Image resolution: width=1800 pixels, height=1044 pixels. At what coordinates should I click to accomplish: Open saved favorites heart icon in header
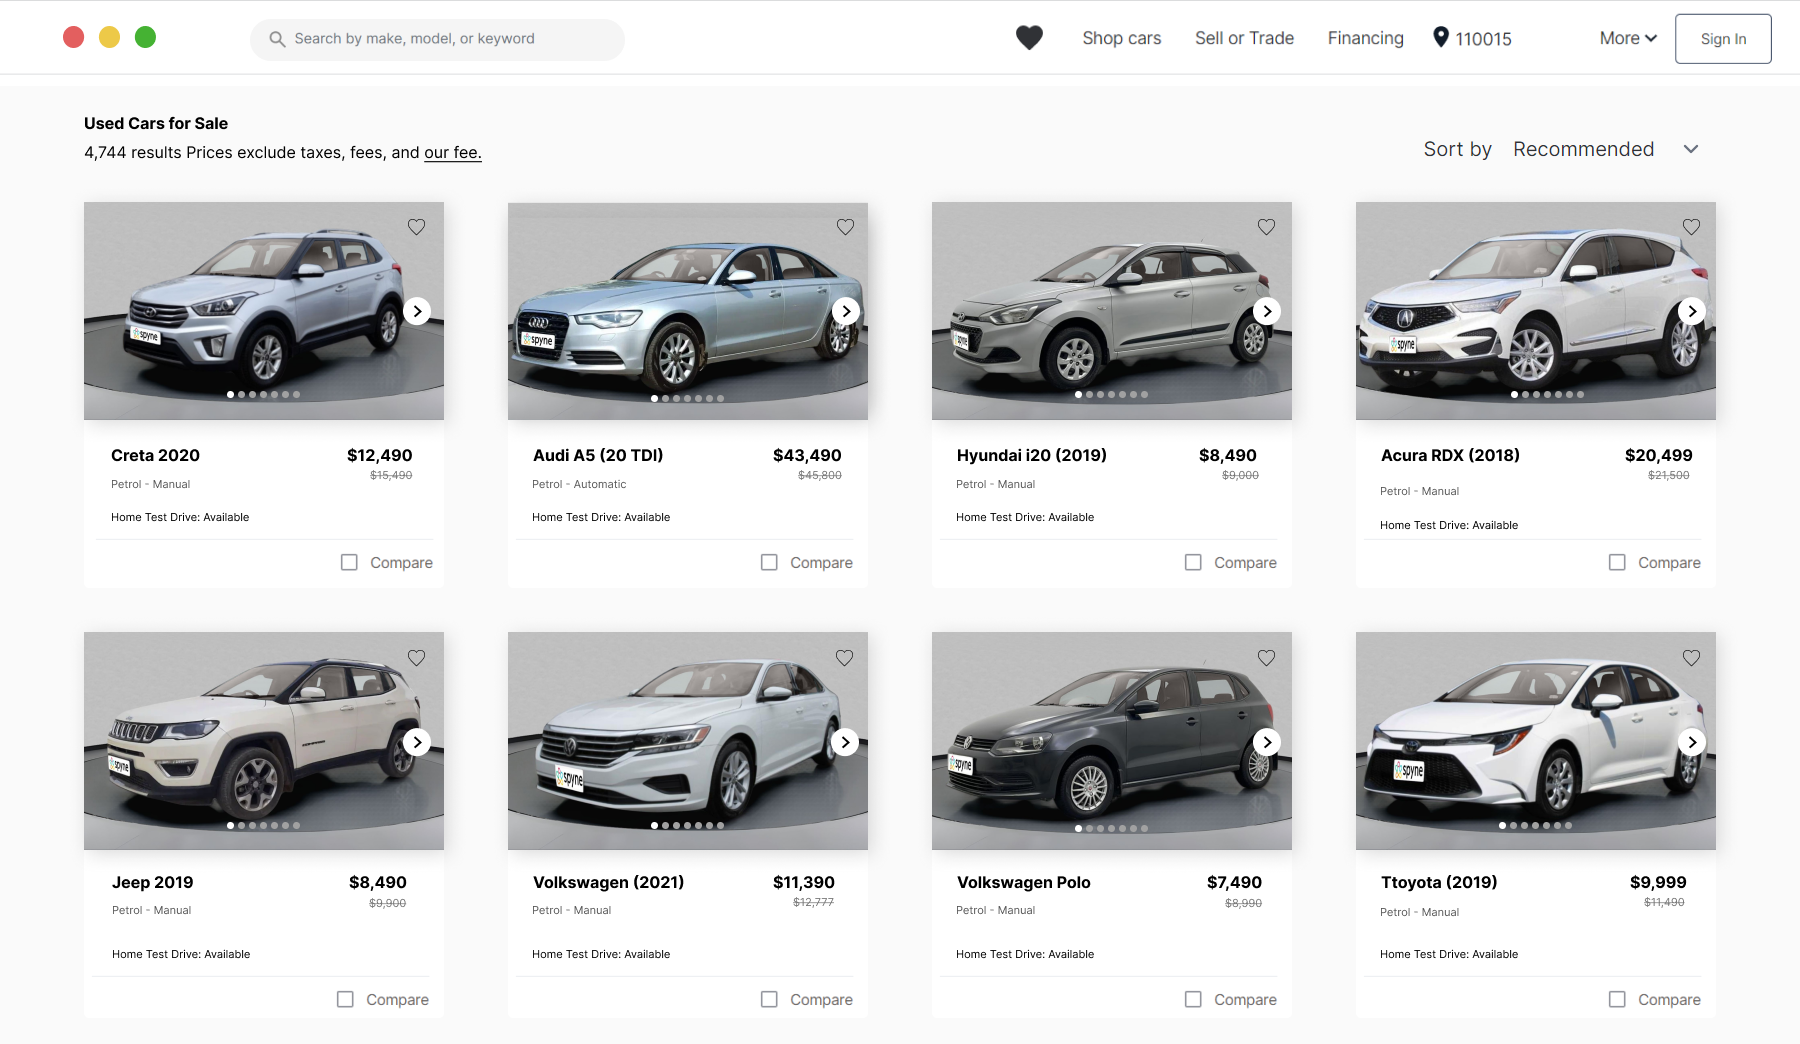point(1029,38)
